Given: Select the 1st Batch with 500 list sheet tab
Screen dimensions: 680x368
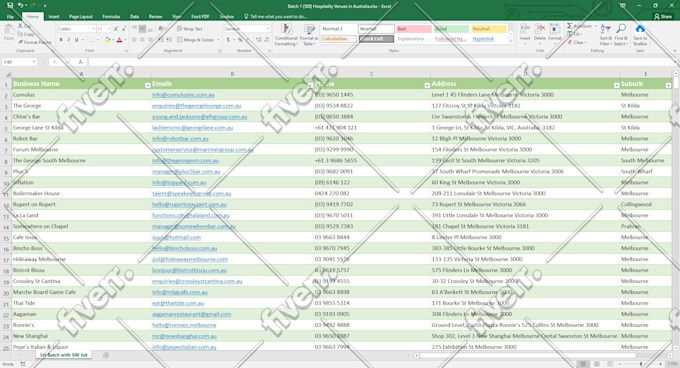Looking at the screenshot, I should pyautogui.click(x=64, y=355).
